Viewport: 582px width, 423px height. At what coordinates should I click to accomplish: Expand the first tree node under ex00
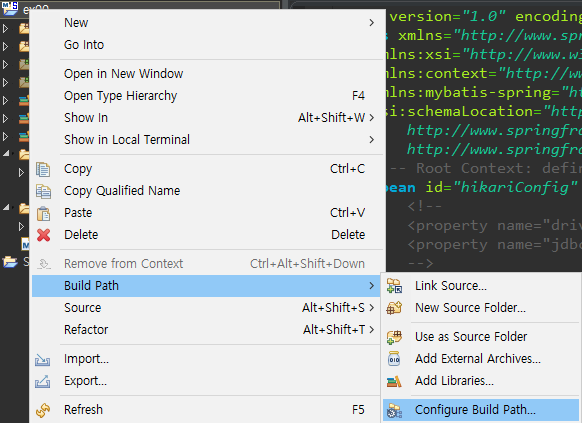tap(5, 28)
